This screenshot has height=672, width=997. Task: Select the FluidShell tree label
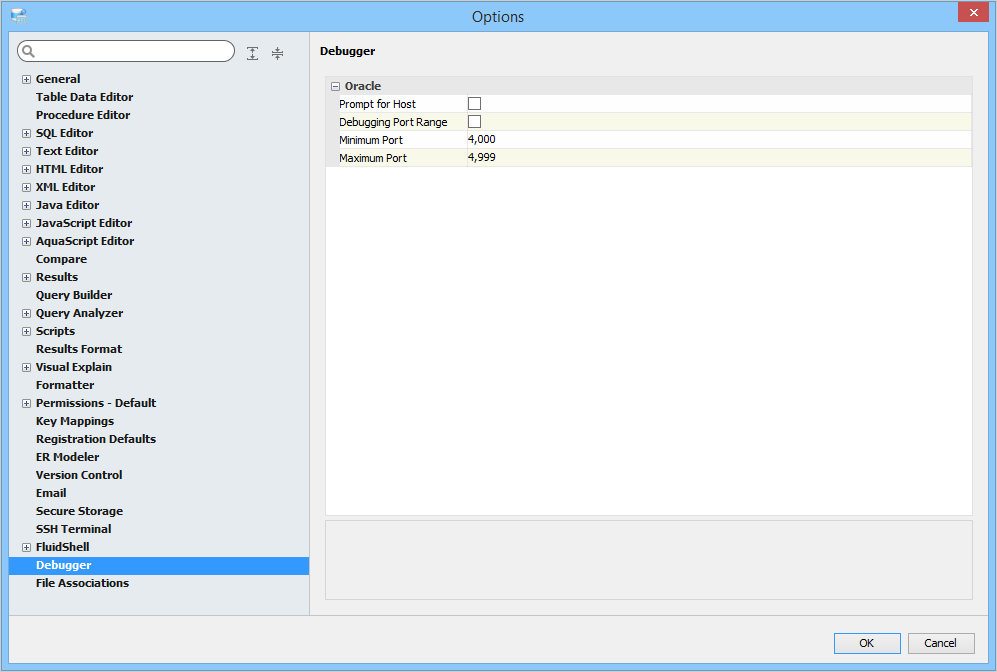pos(62,547)
